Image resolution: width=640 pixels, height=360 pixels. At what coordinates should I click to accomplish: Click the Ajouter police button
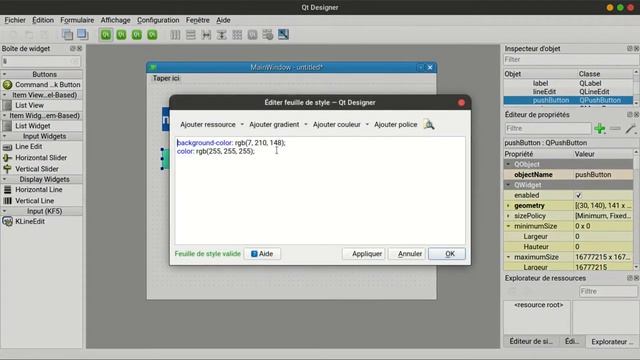(x=396, y=124)
